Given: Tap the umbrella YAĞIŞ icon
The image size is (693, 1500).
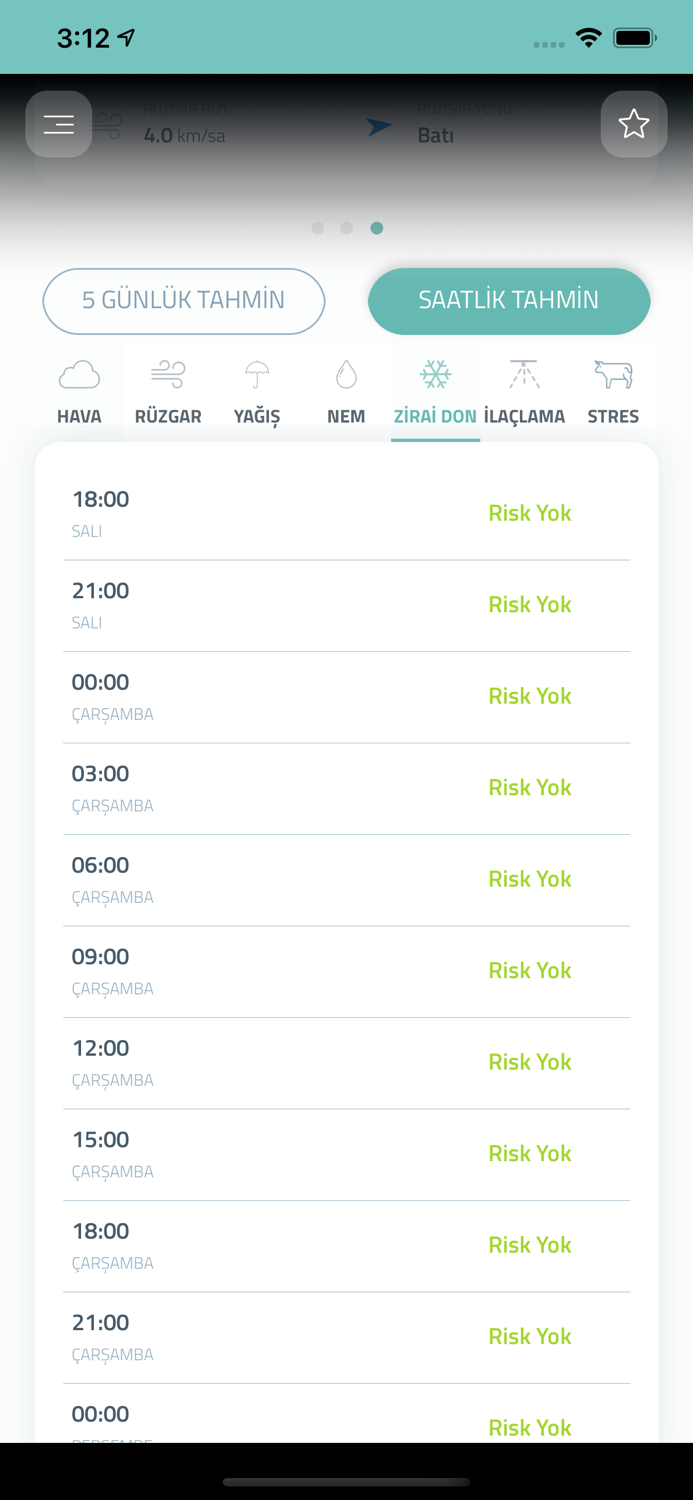Looking at the screenshot, I should coord(256,373).
